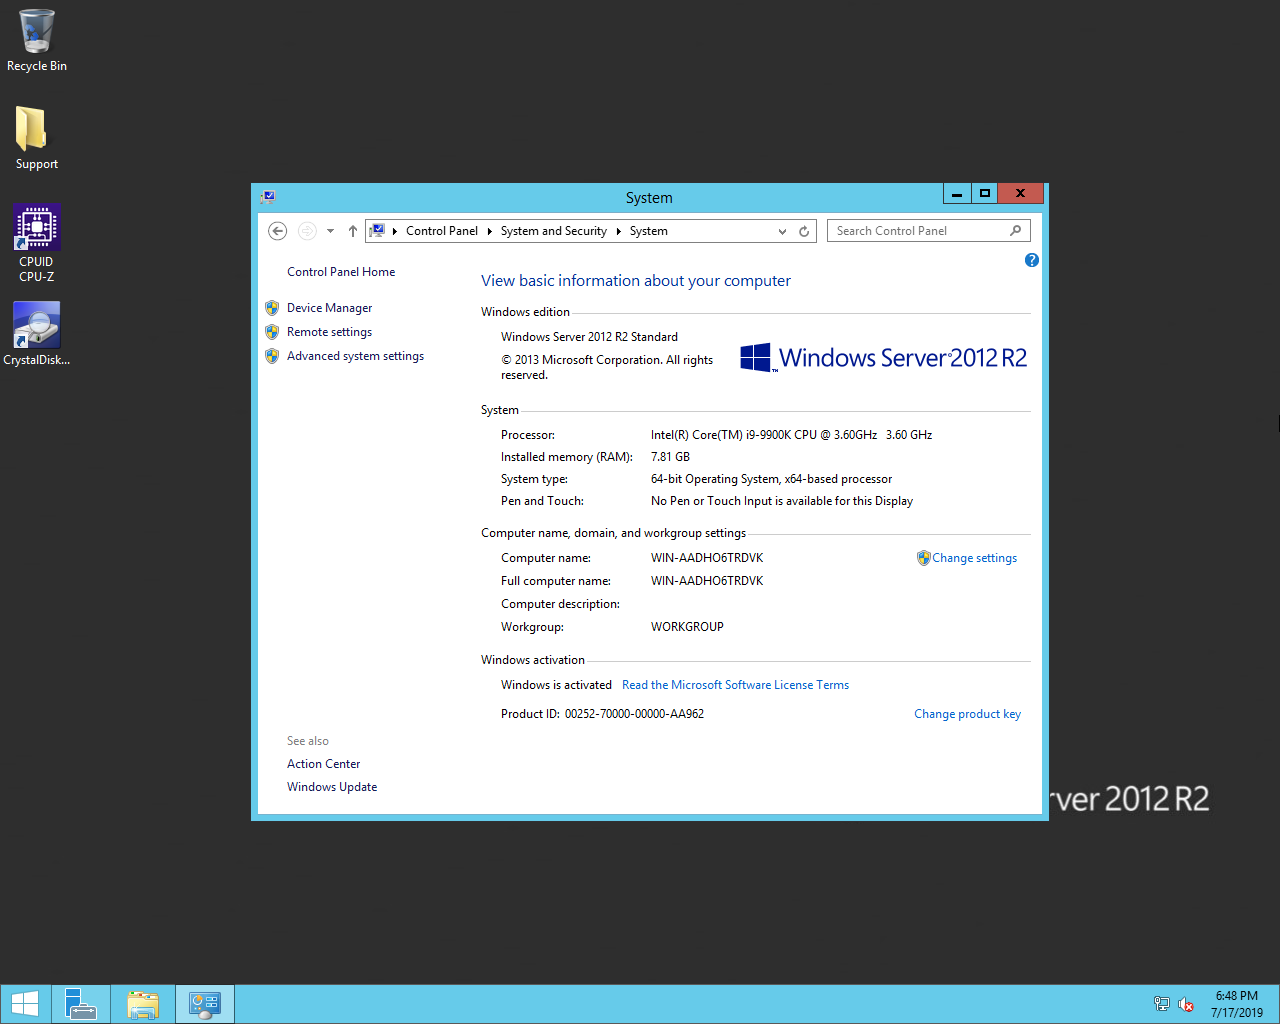Open address bar previous locations dropdown

tap(782, 231)
